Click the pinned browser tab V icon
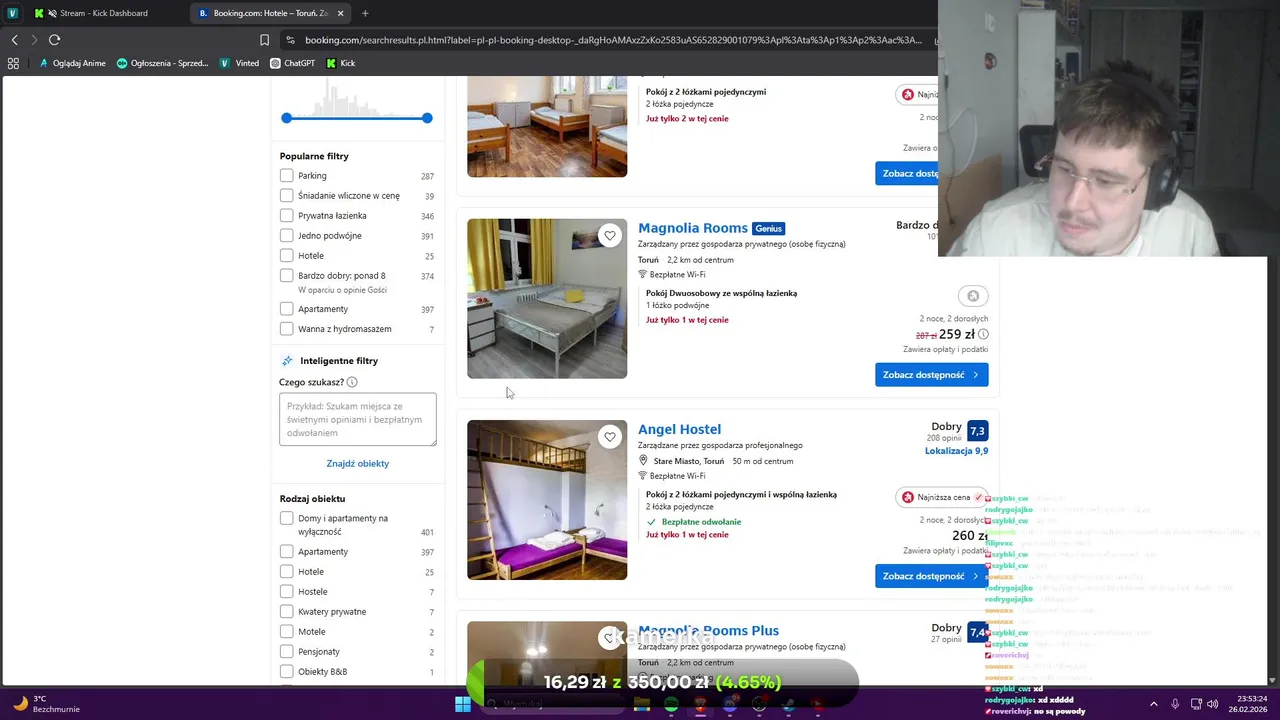The width and height of the screenshot is (1280, 720). tap(12, 13)
